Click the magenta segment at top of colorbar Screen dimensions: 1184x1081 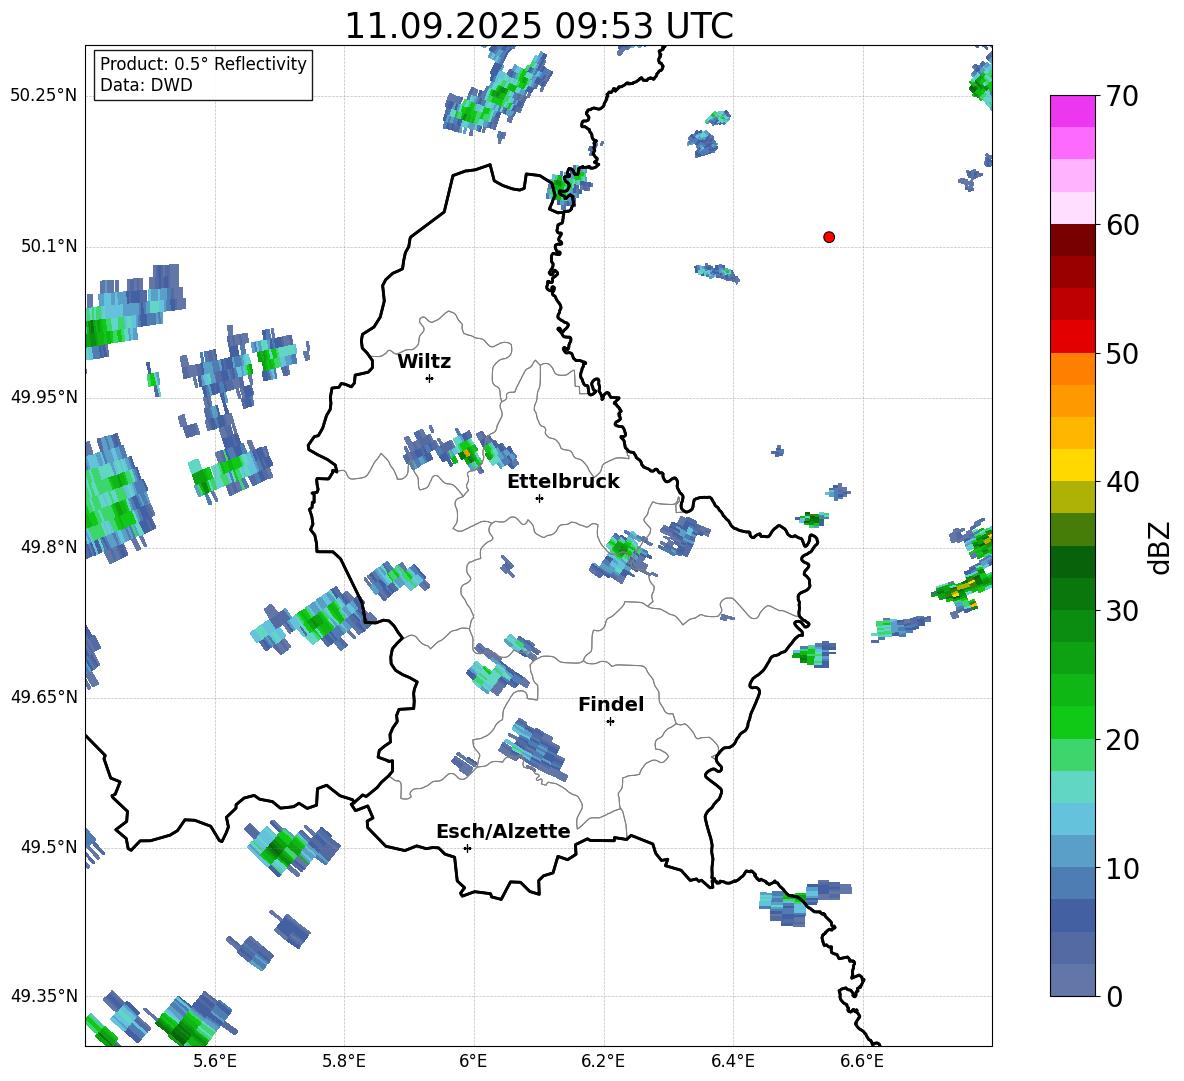[x=1072, y=111]
